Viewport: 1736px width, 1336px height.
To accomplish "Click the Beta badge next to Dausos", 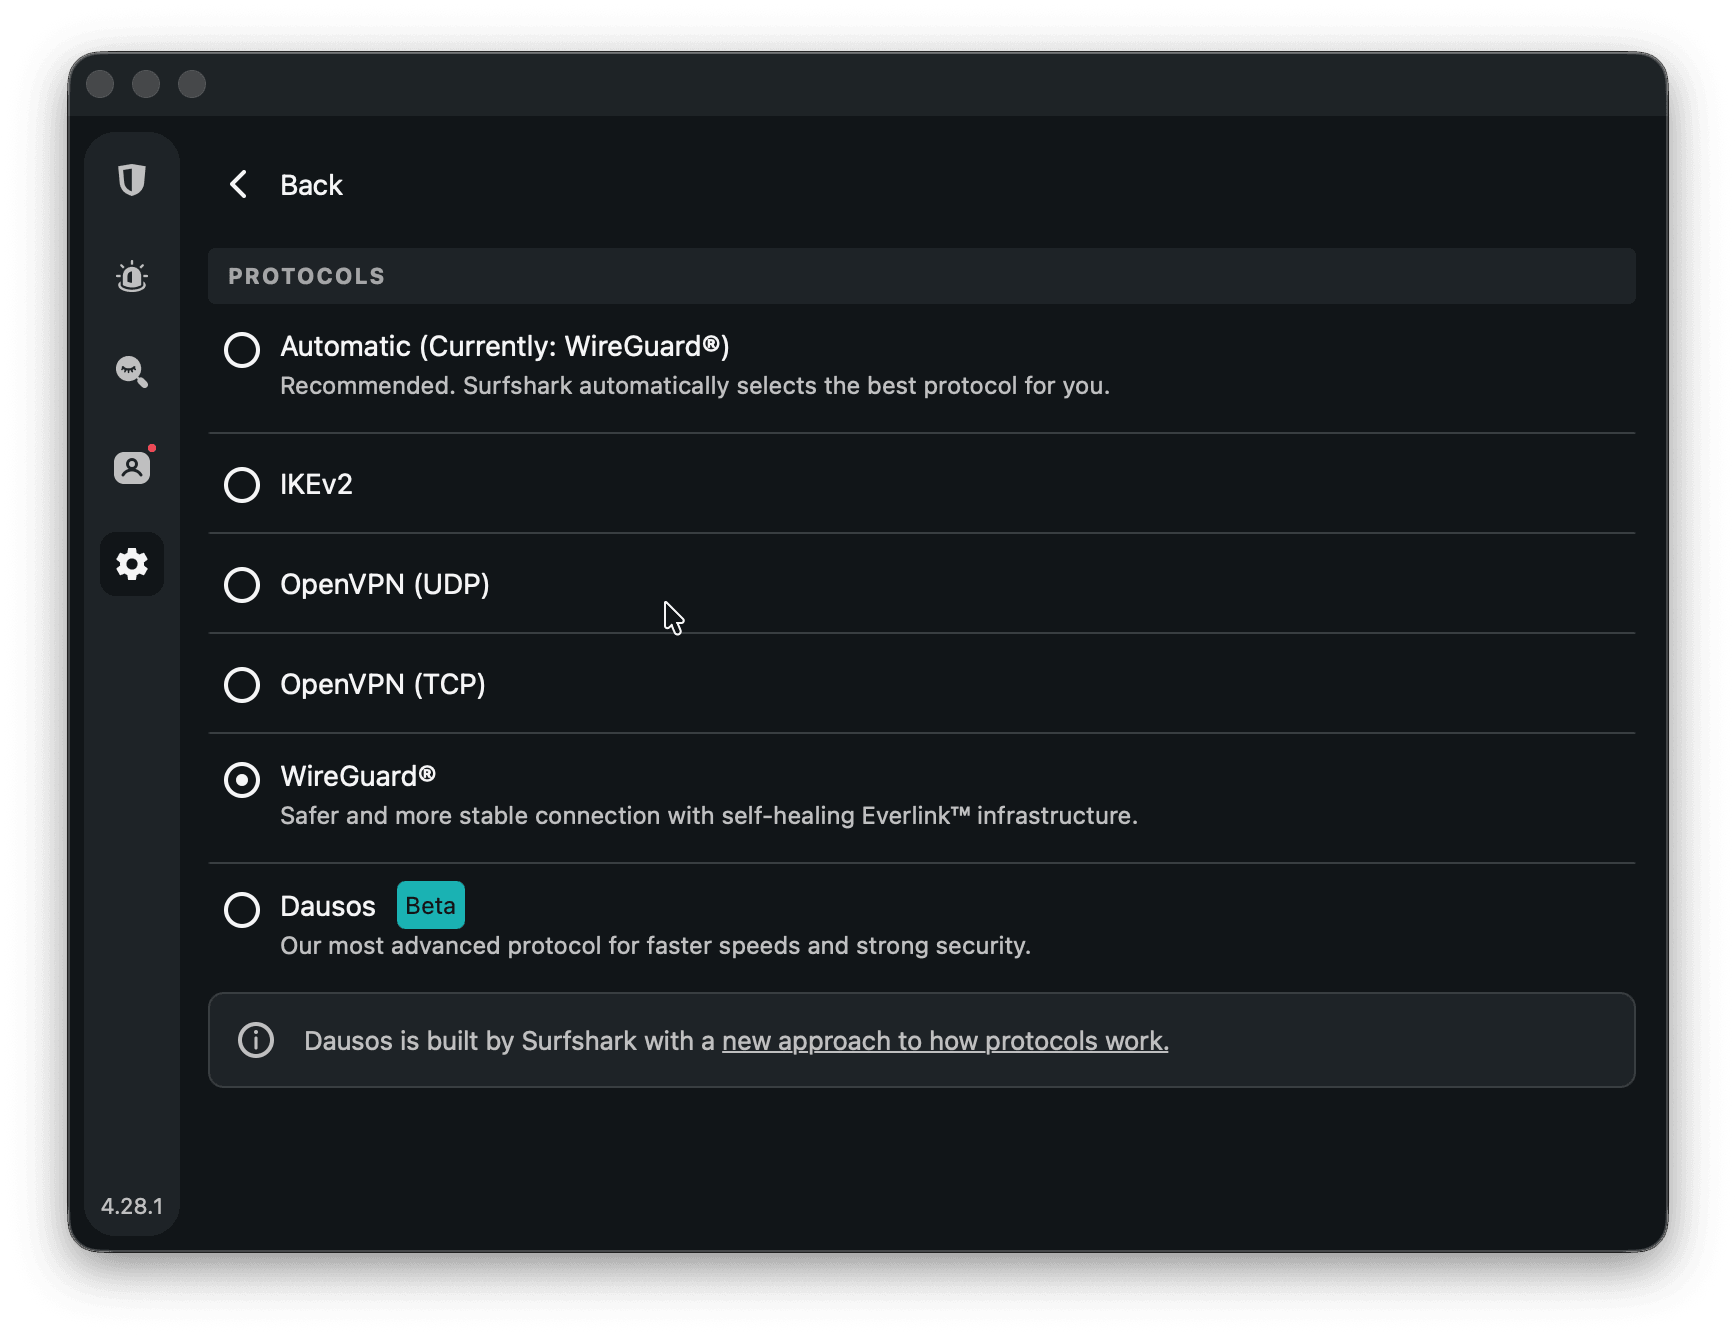I will 431,905.
